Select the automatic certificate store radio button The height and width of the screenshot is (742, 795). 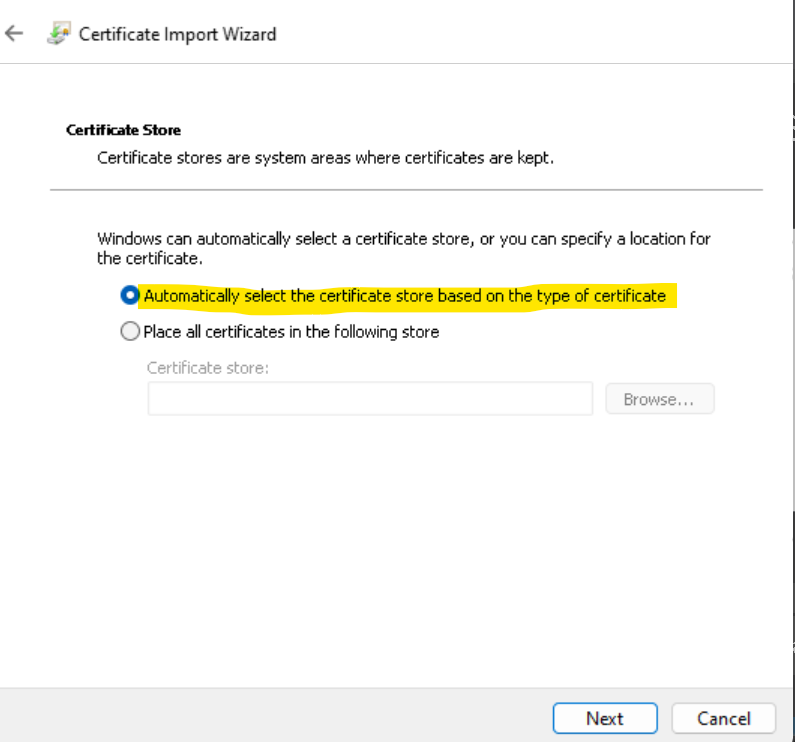coord(130,295)
